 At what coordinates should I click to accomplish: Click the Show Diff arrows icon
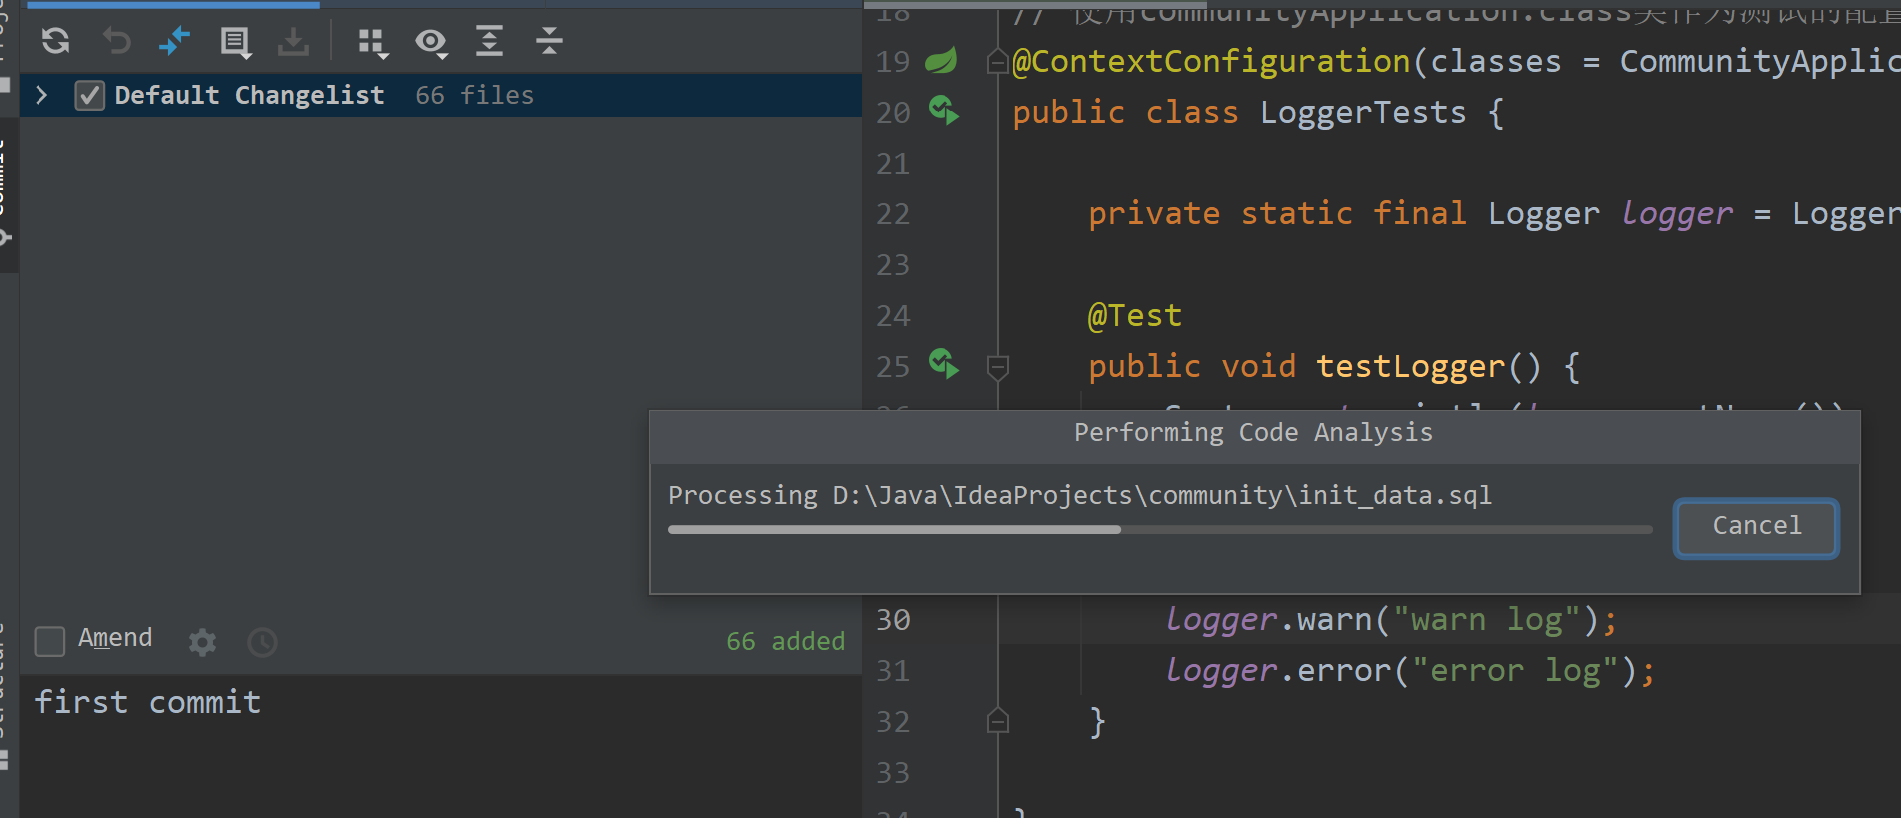tap(175, 41)
